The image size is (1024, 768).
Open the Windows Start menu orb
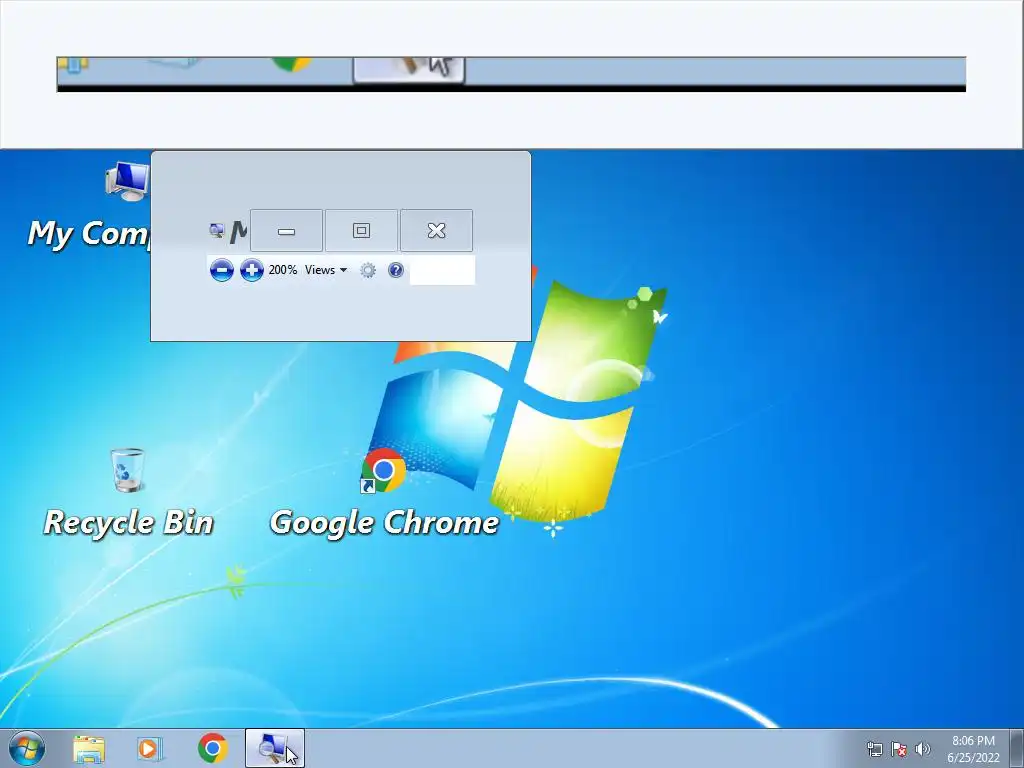click(x=27, y=748)
